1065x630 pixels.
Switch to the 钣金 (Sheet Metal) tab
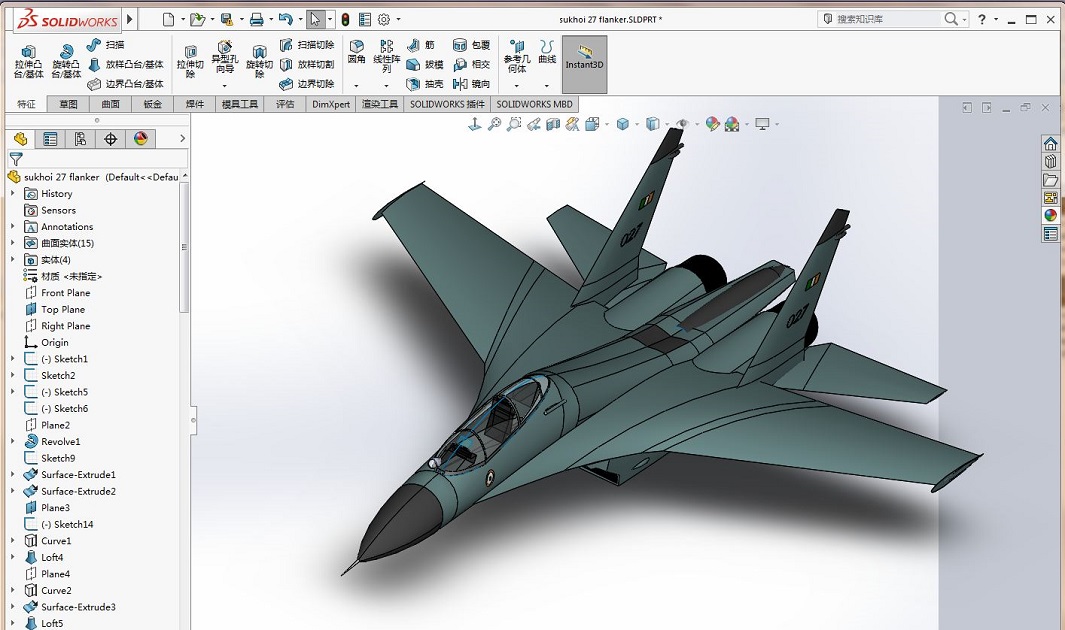(x=153, y=104)
